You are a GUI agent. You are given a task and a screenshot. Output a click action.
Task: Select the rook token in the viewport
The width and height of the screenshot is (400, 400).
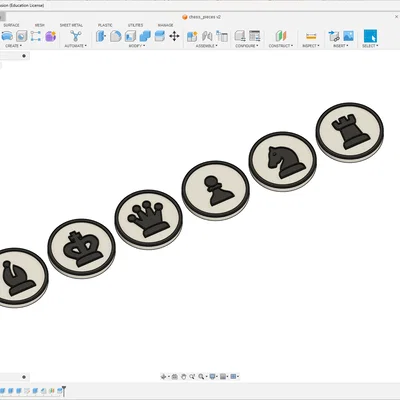[350, 132]
